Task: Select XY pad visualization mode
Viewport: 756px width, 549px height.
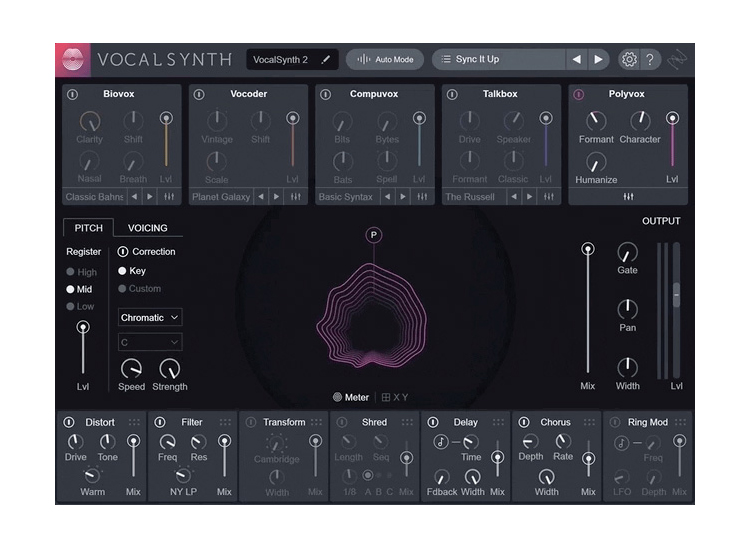Action: pyautogui.click(x=395, y=398)
